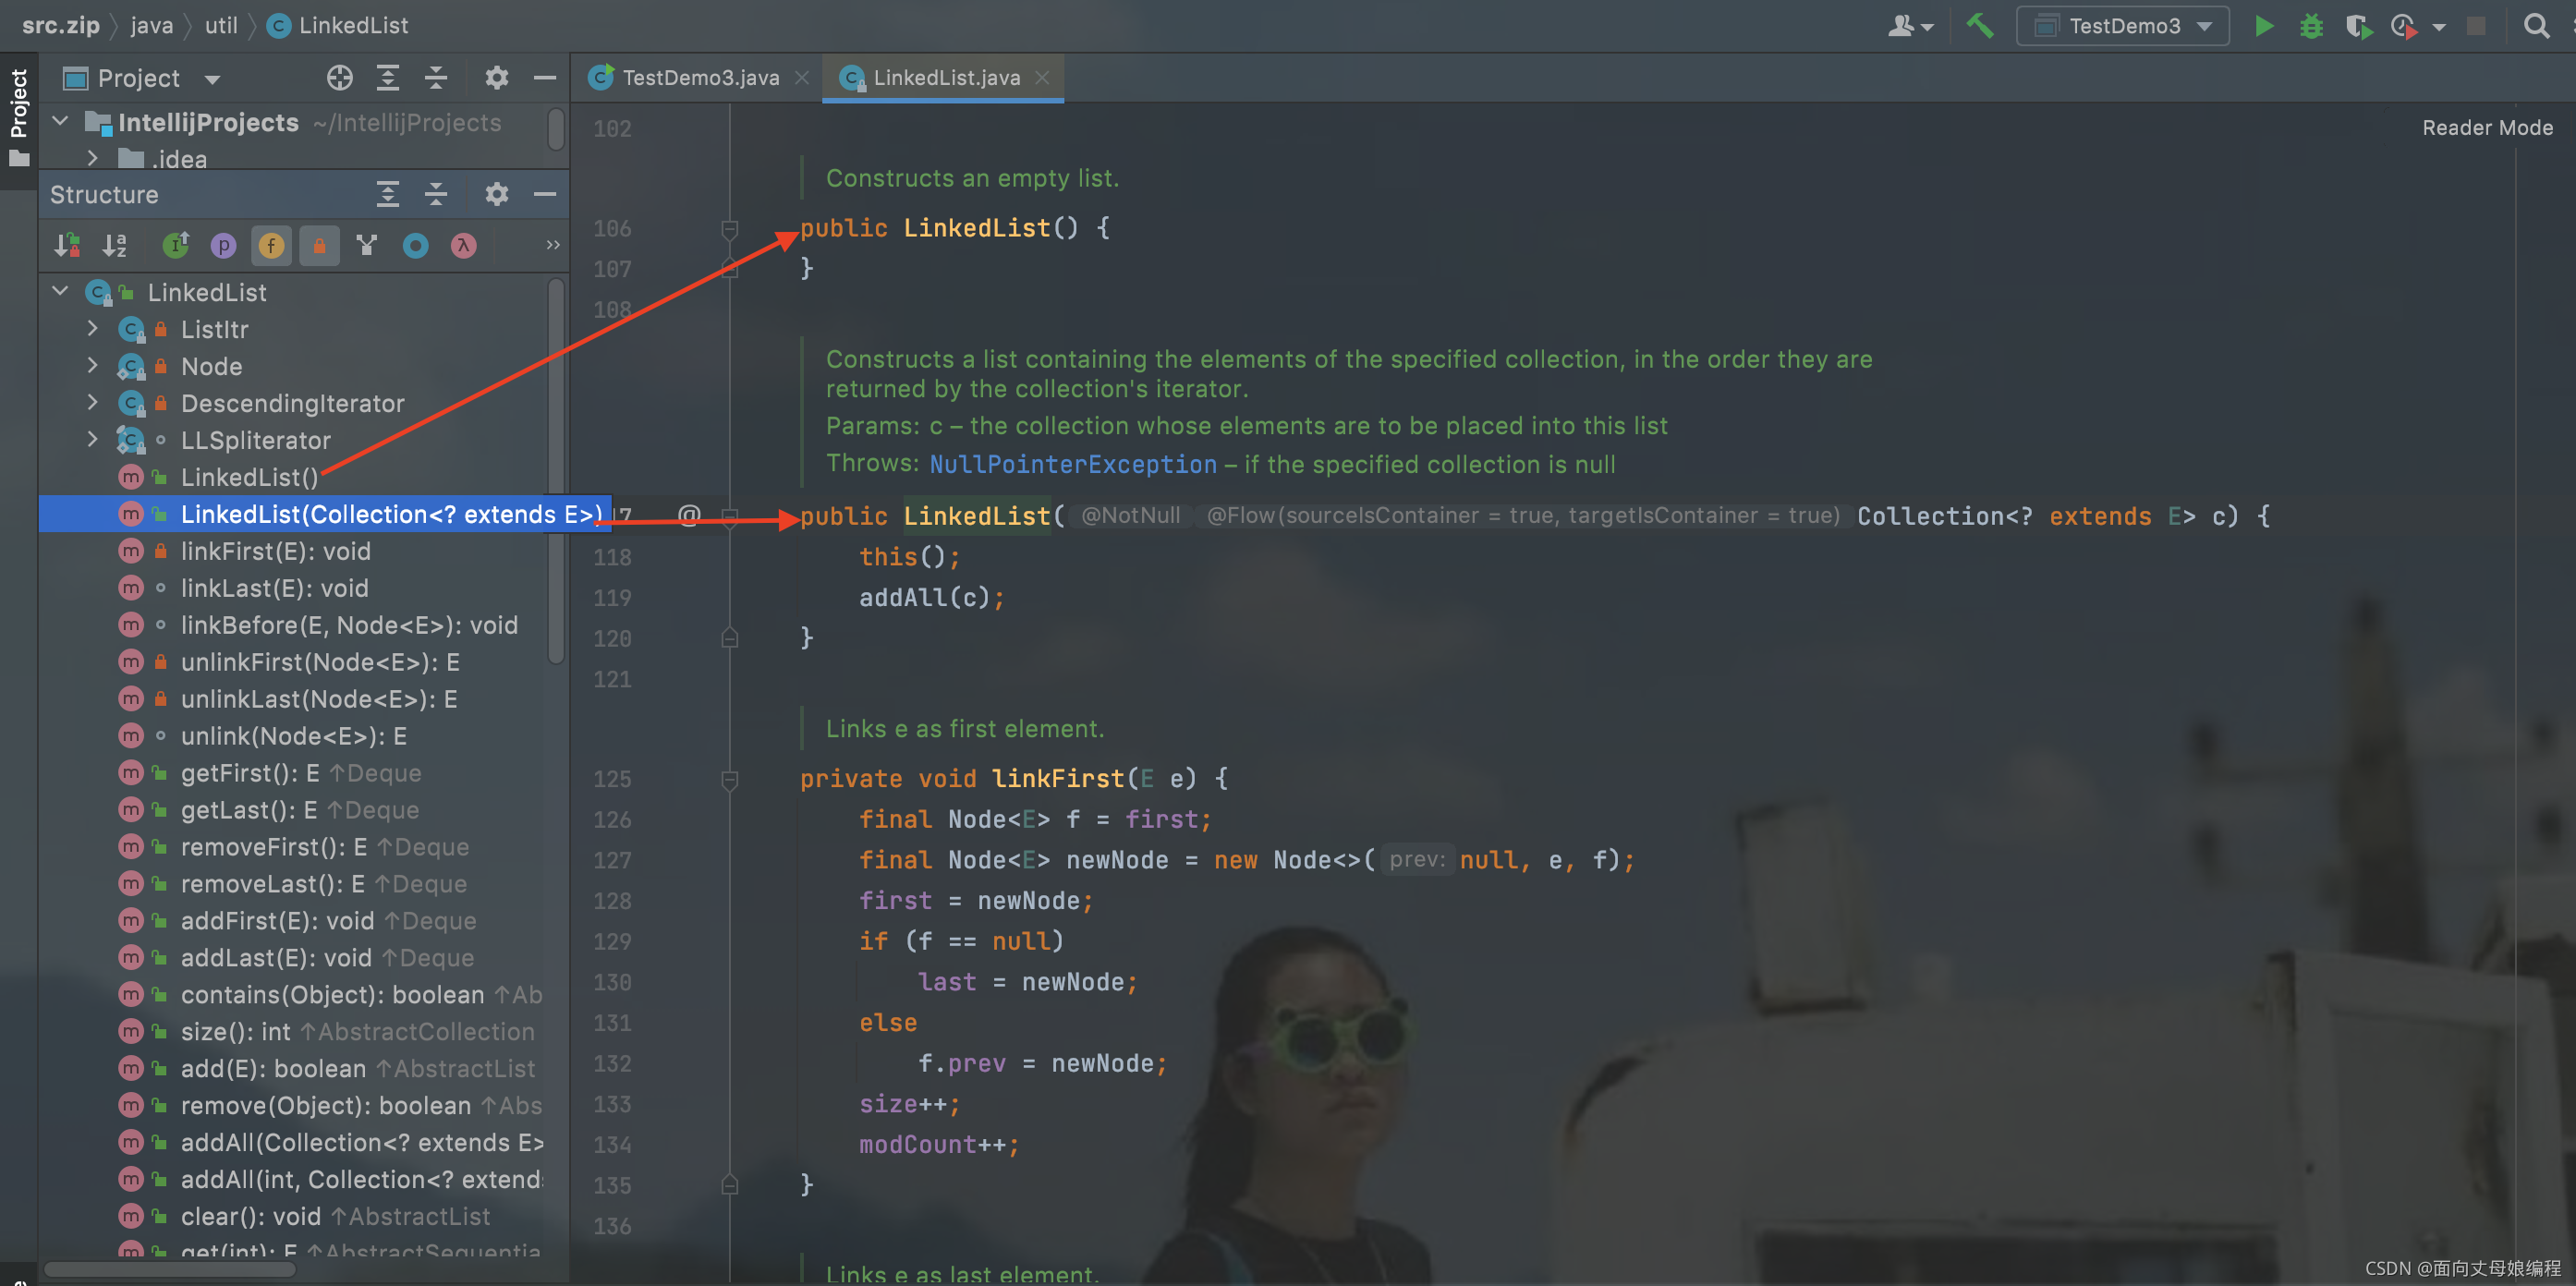Toggle Show Lambdas filter

point(463,245)
